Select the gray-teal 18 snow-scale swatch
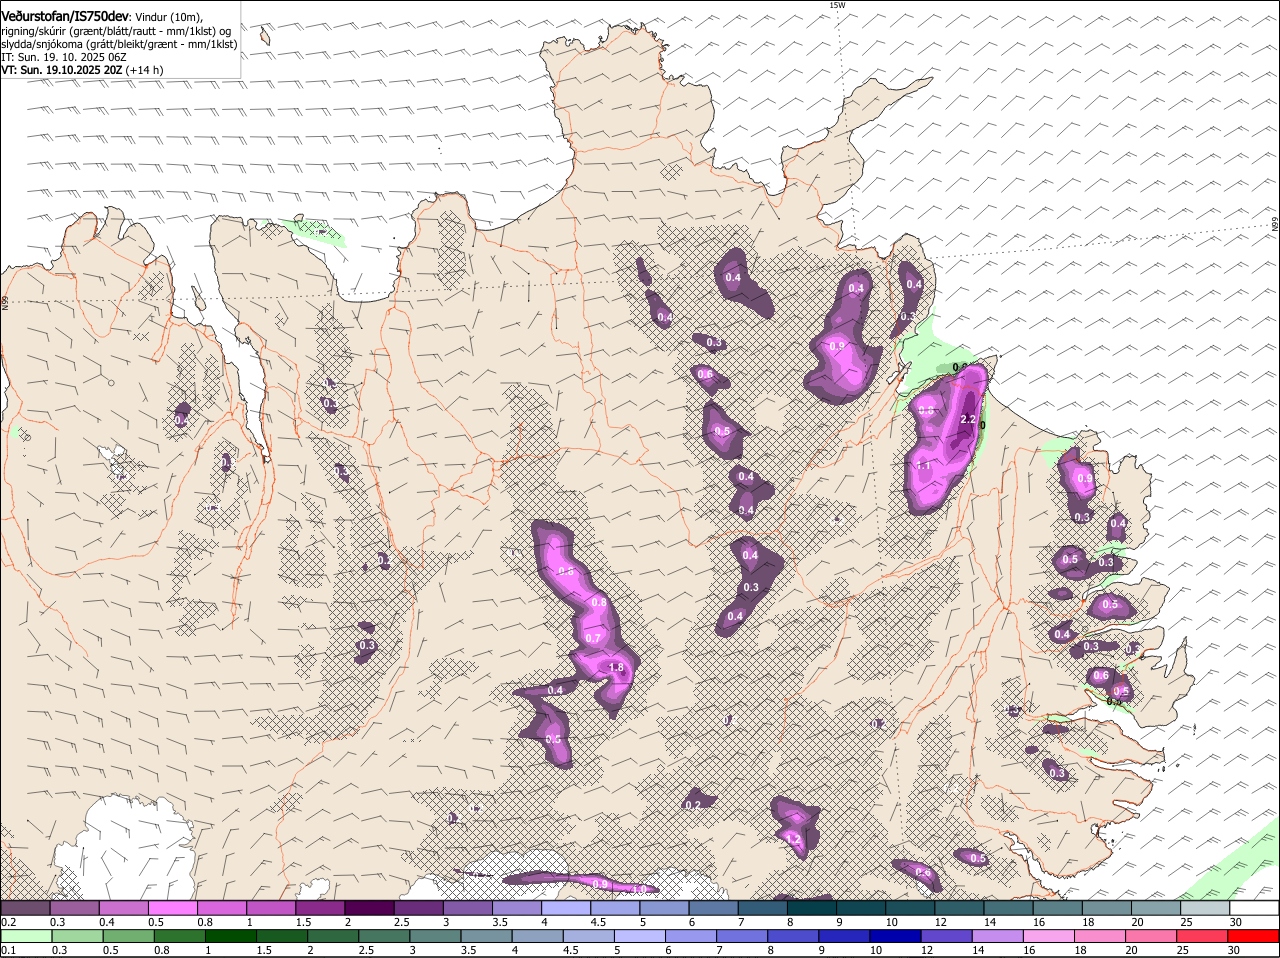The height and width of the screenshot is (958, 1280). (1107, 908)
